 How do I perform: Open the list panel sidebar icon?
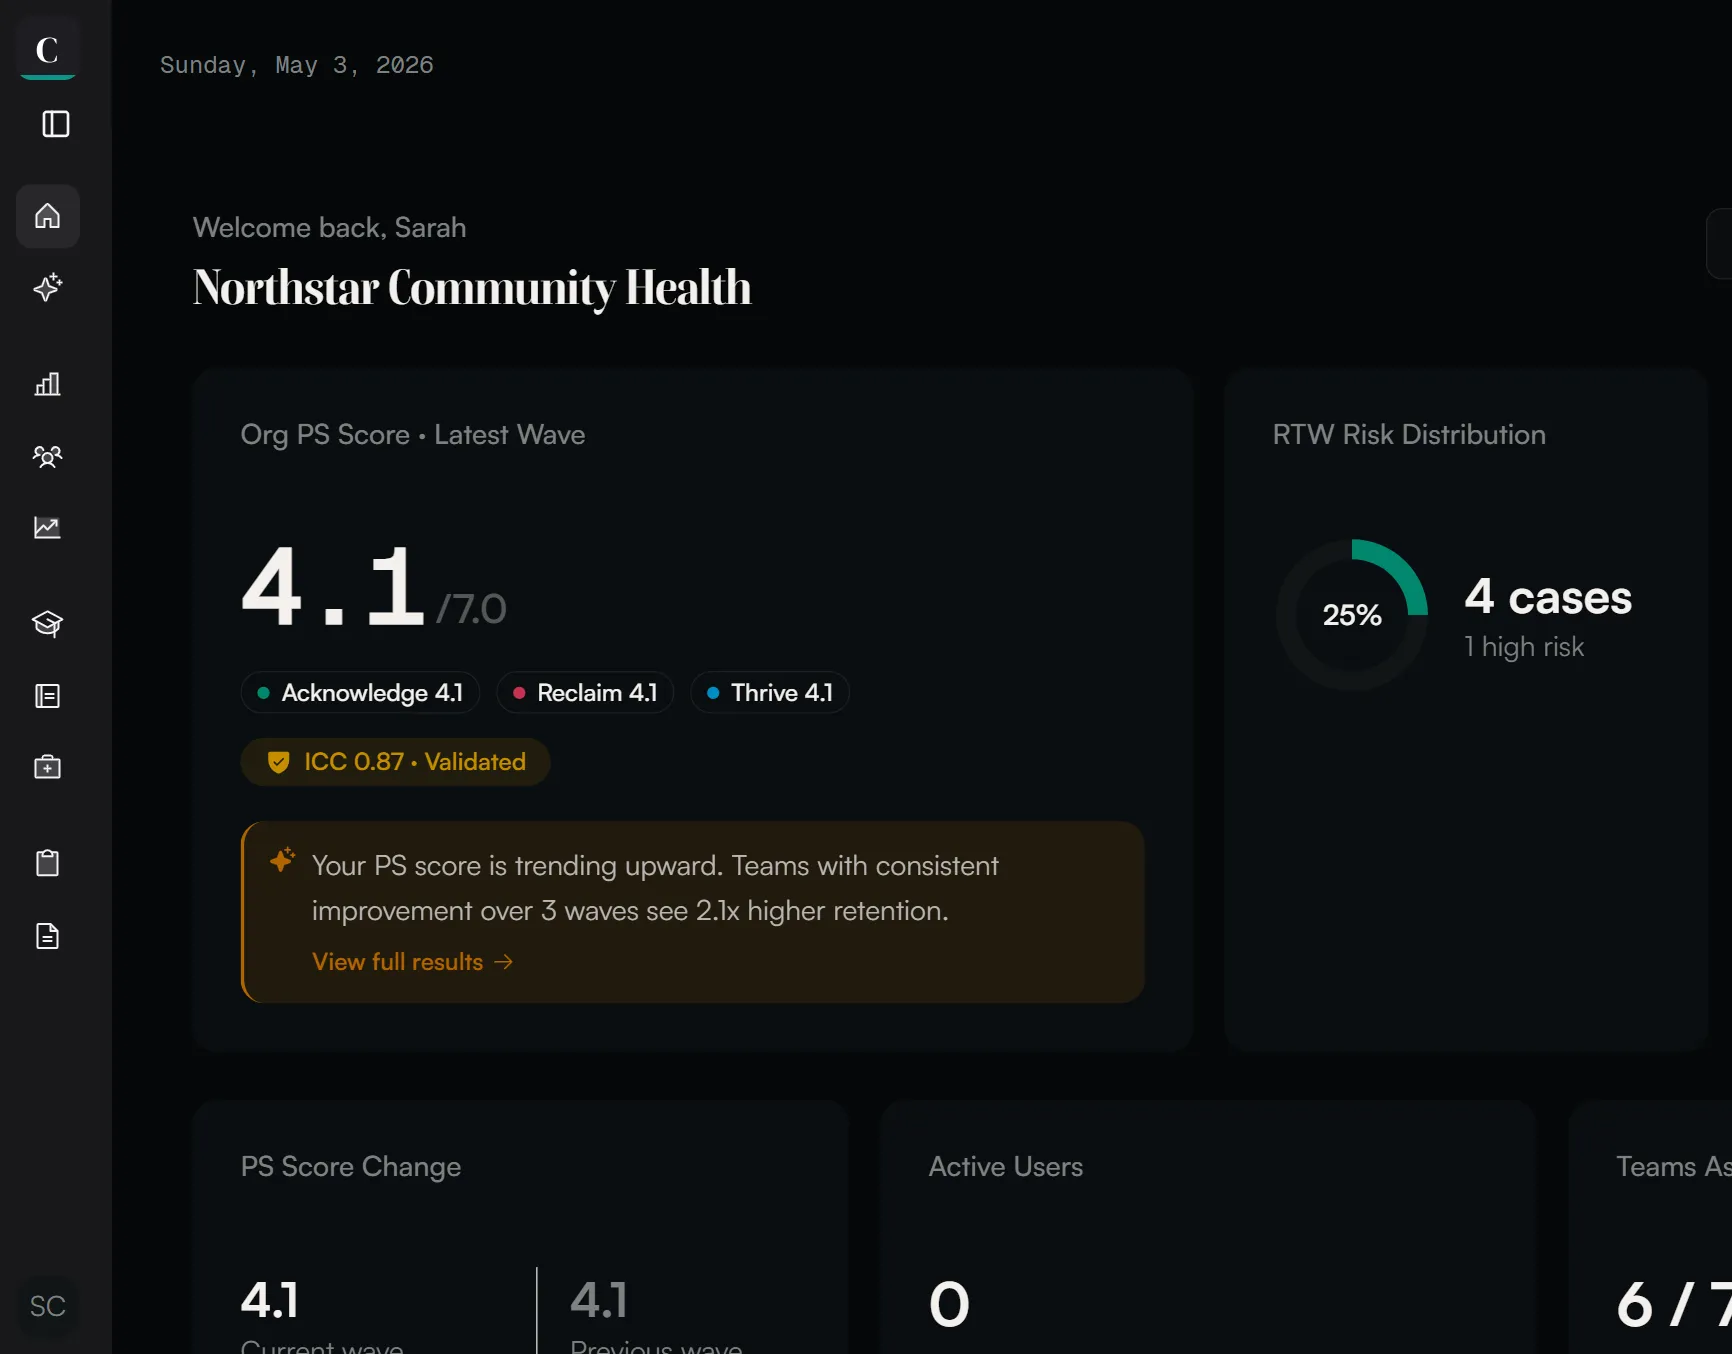tap(47, 696)
